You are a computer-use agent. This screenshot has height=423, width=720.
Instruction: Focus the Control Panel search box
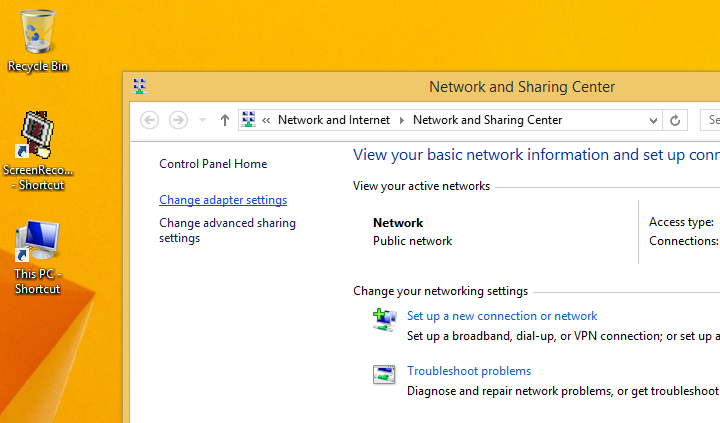[710, 120]
